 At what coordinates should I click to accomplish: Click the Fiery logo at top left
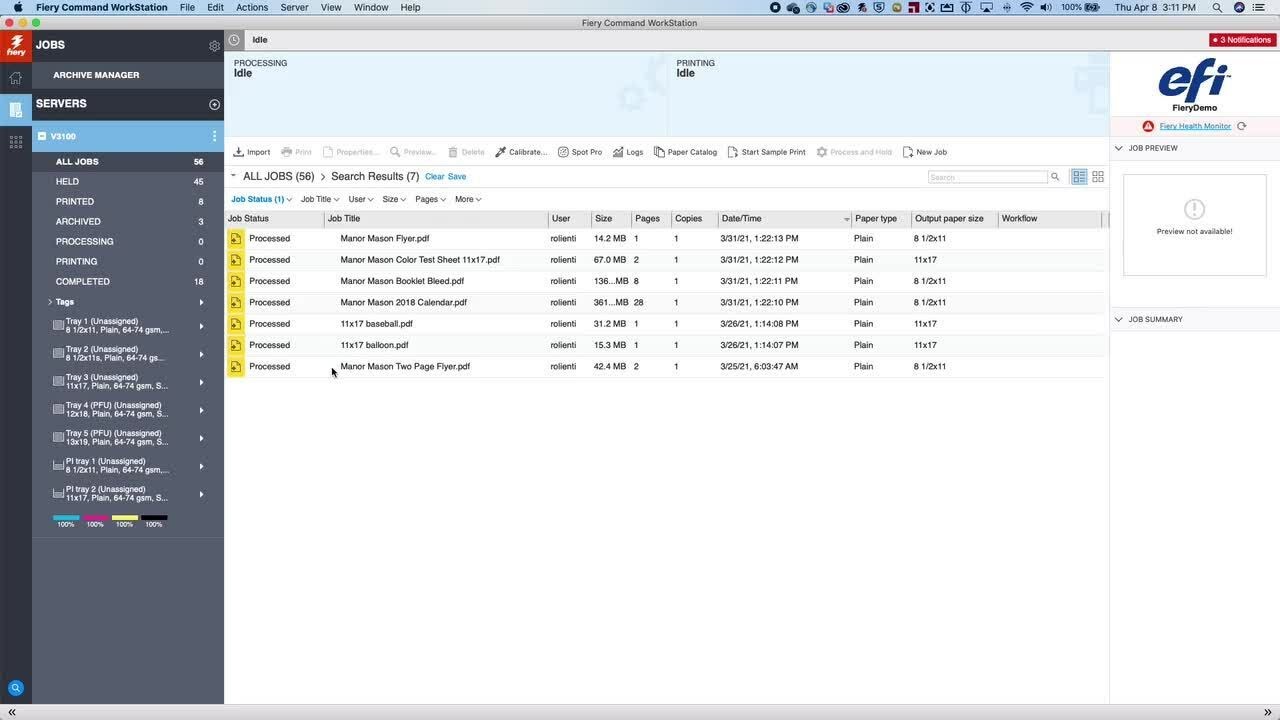[16, 46]
